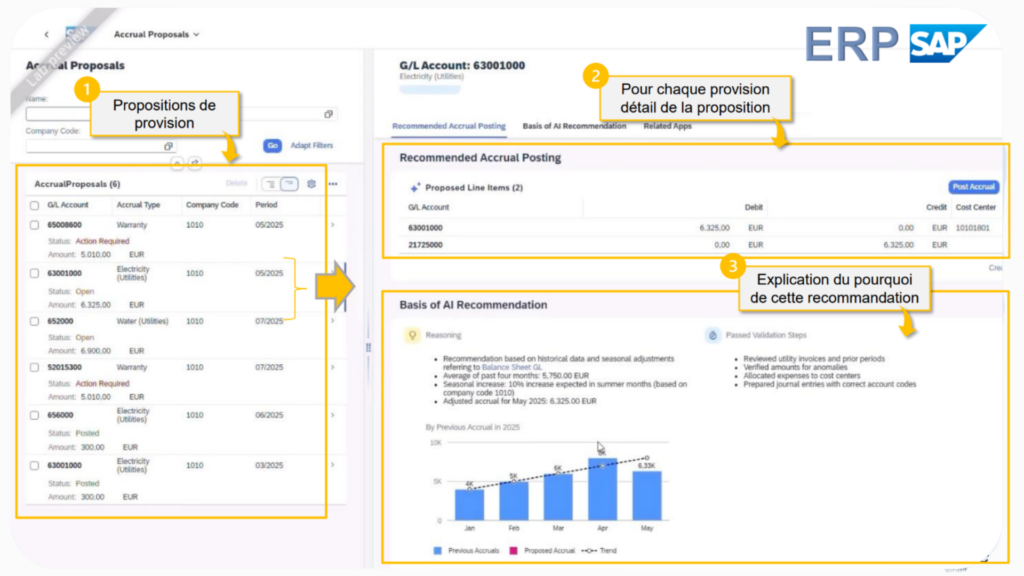The width and height of the screenshot is (1024, 576).
Task: Click the refresh icon below the filter bar
Action: coord(194,161)
